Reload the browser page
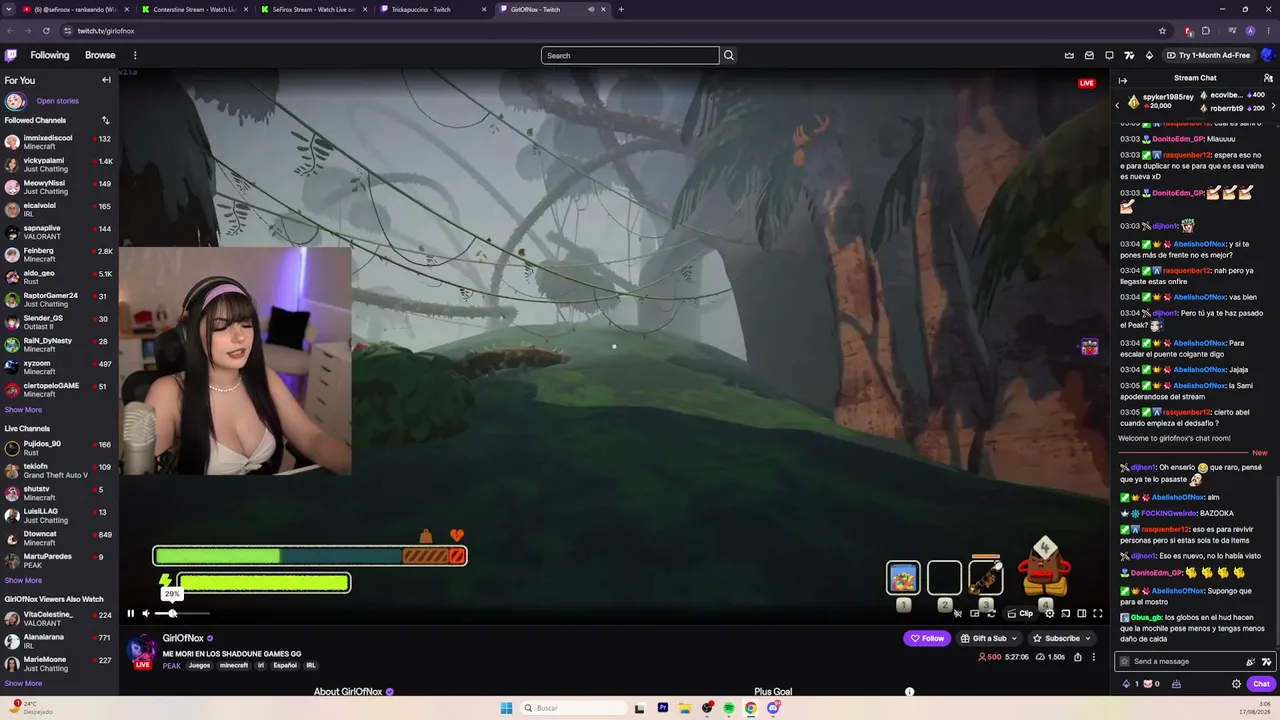Viewport: 1280px width, 720px height. [46, 31]
